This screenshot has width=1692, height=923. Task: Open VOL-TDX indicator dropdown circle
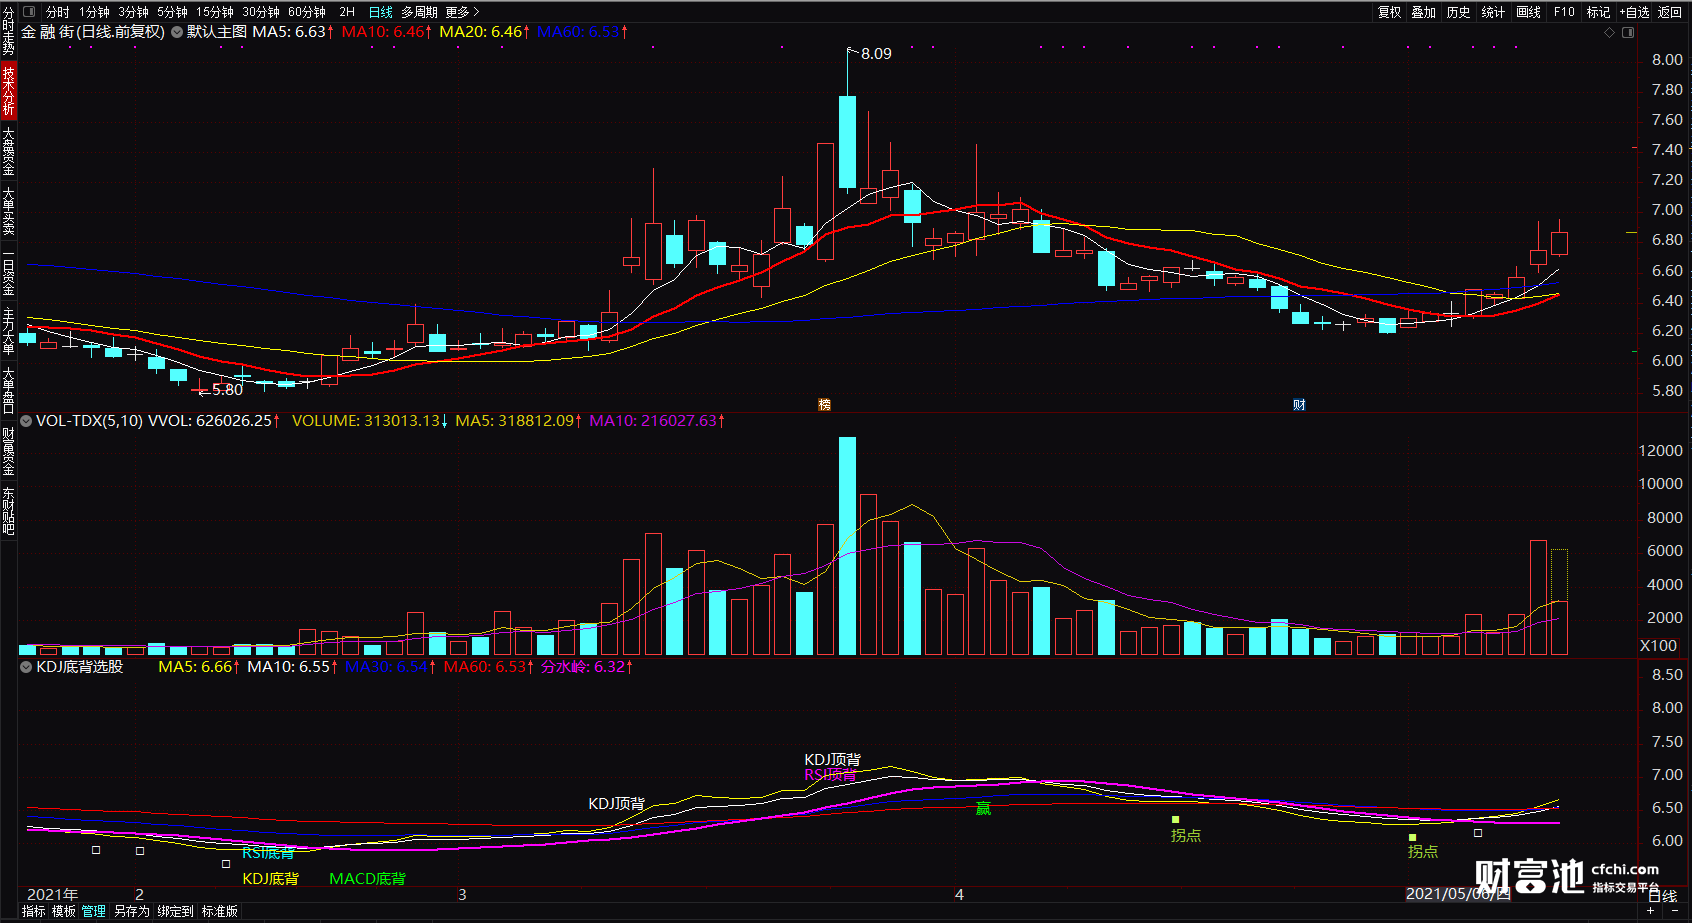(x=26, y=421)
